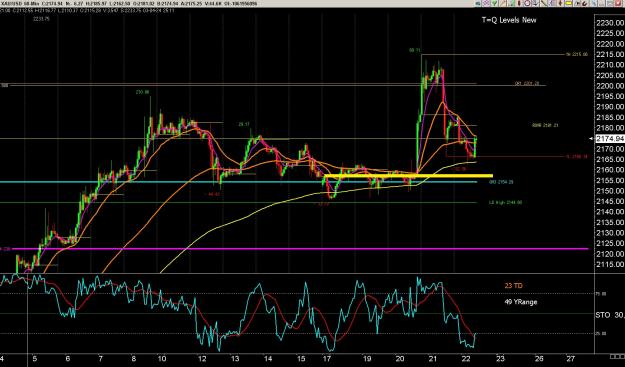
Task: Click the 'T=Q Levels New' chart label
Action: tap(509, 20)
